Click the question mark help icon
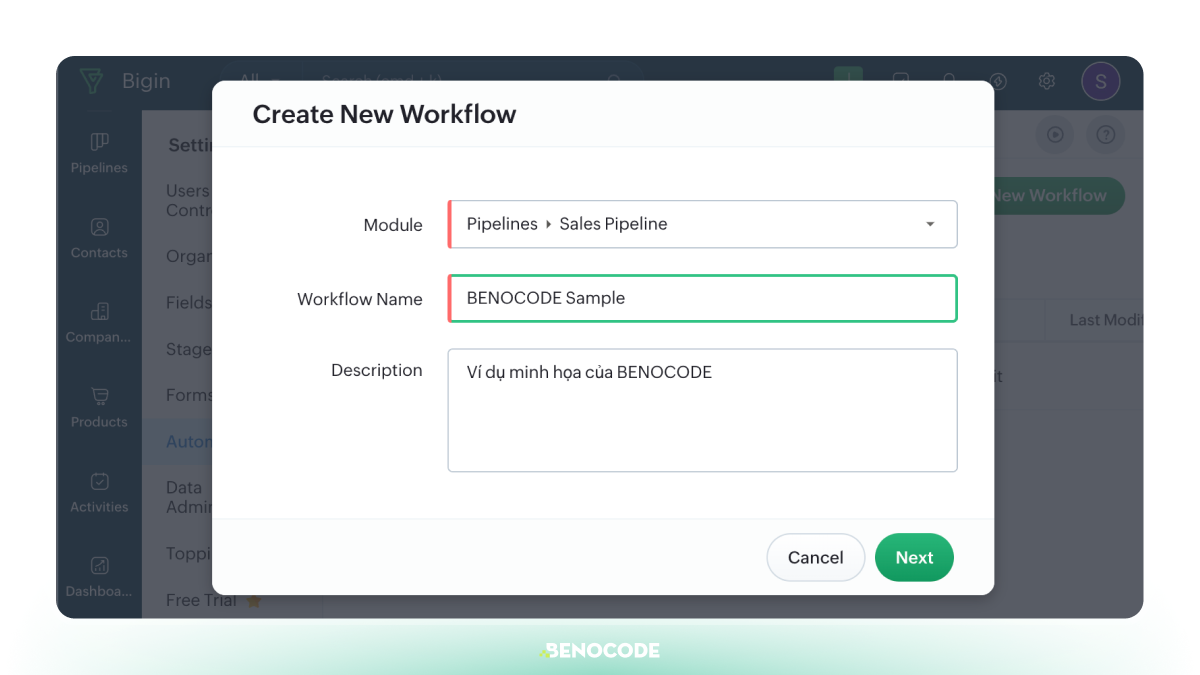 pyautogui.click(x=1105, y=135)
